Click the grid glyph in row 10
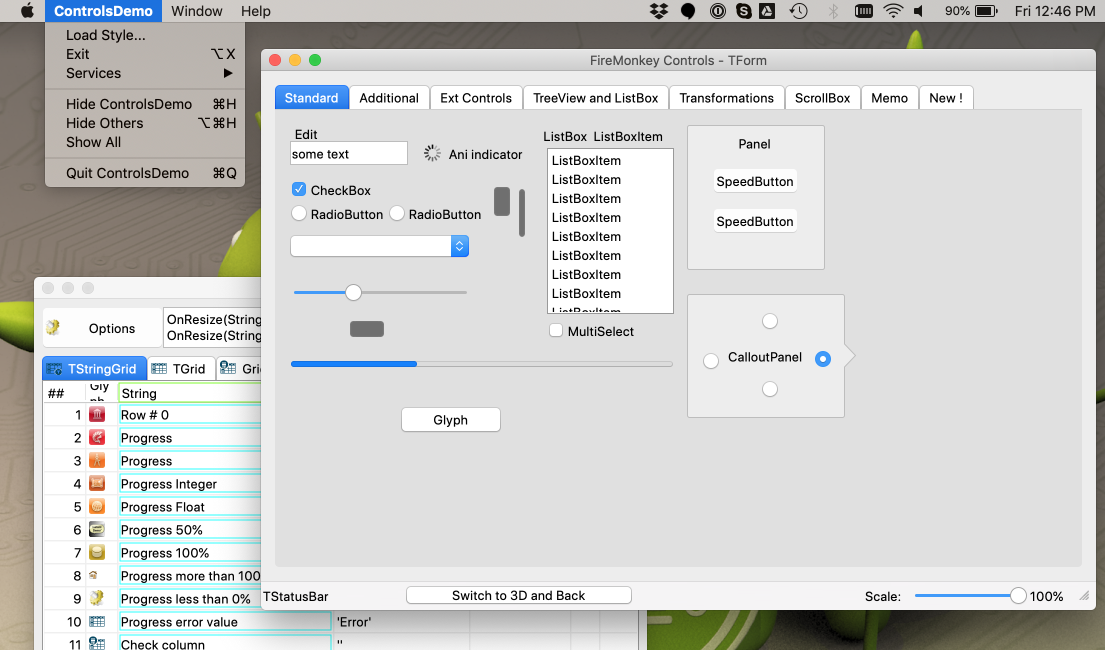 point(97,621)
